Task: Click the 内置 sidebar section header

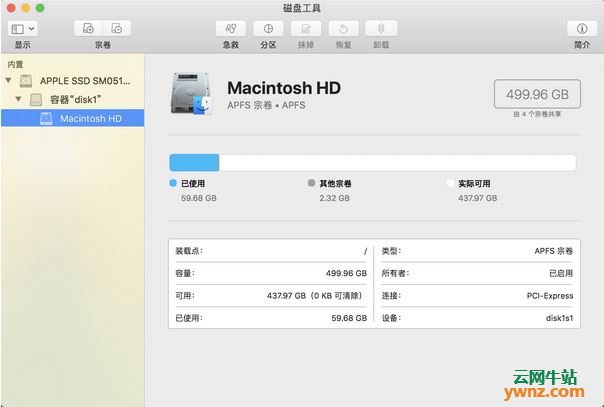Action: point(15,64)
